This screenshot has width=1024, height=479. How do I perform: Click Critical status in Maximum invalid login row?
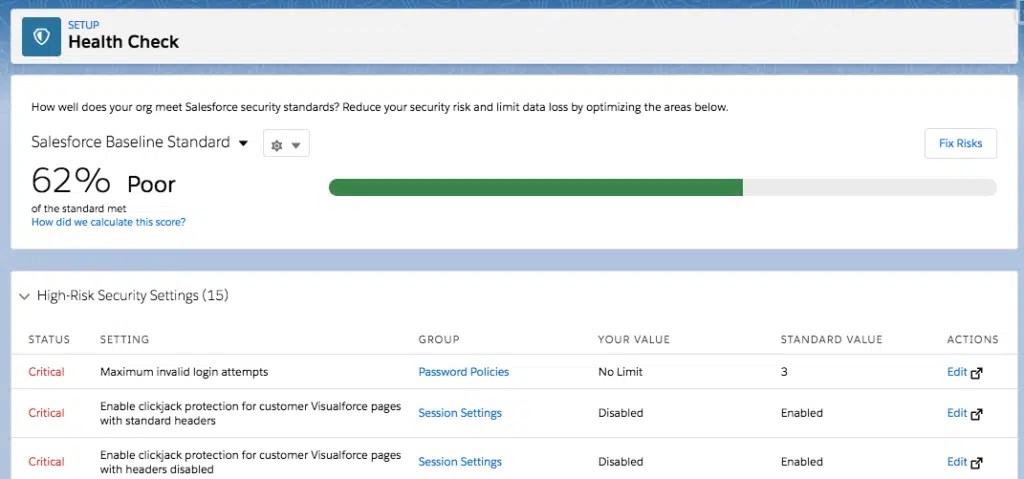pos(46,372)
